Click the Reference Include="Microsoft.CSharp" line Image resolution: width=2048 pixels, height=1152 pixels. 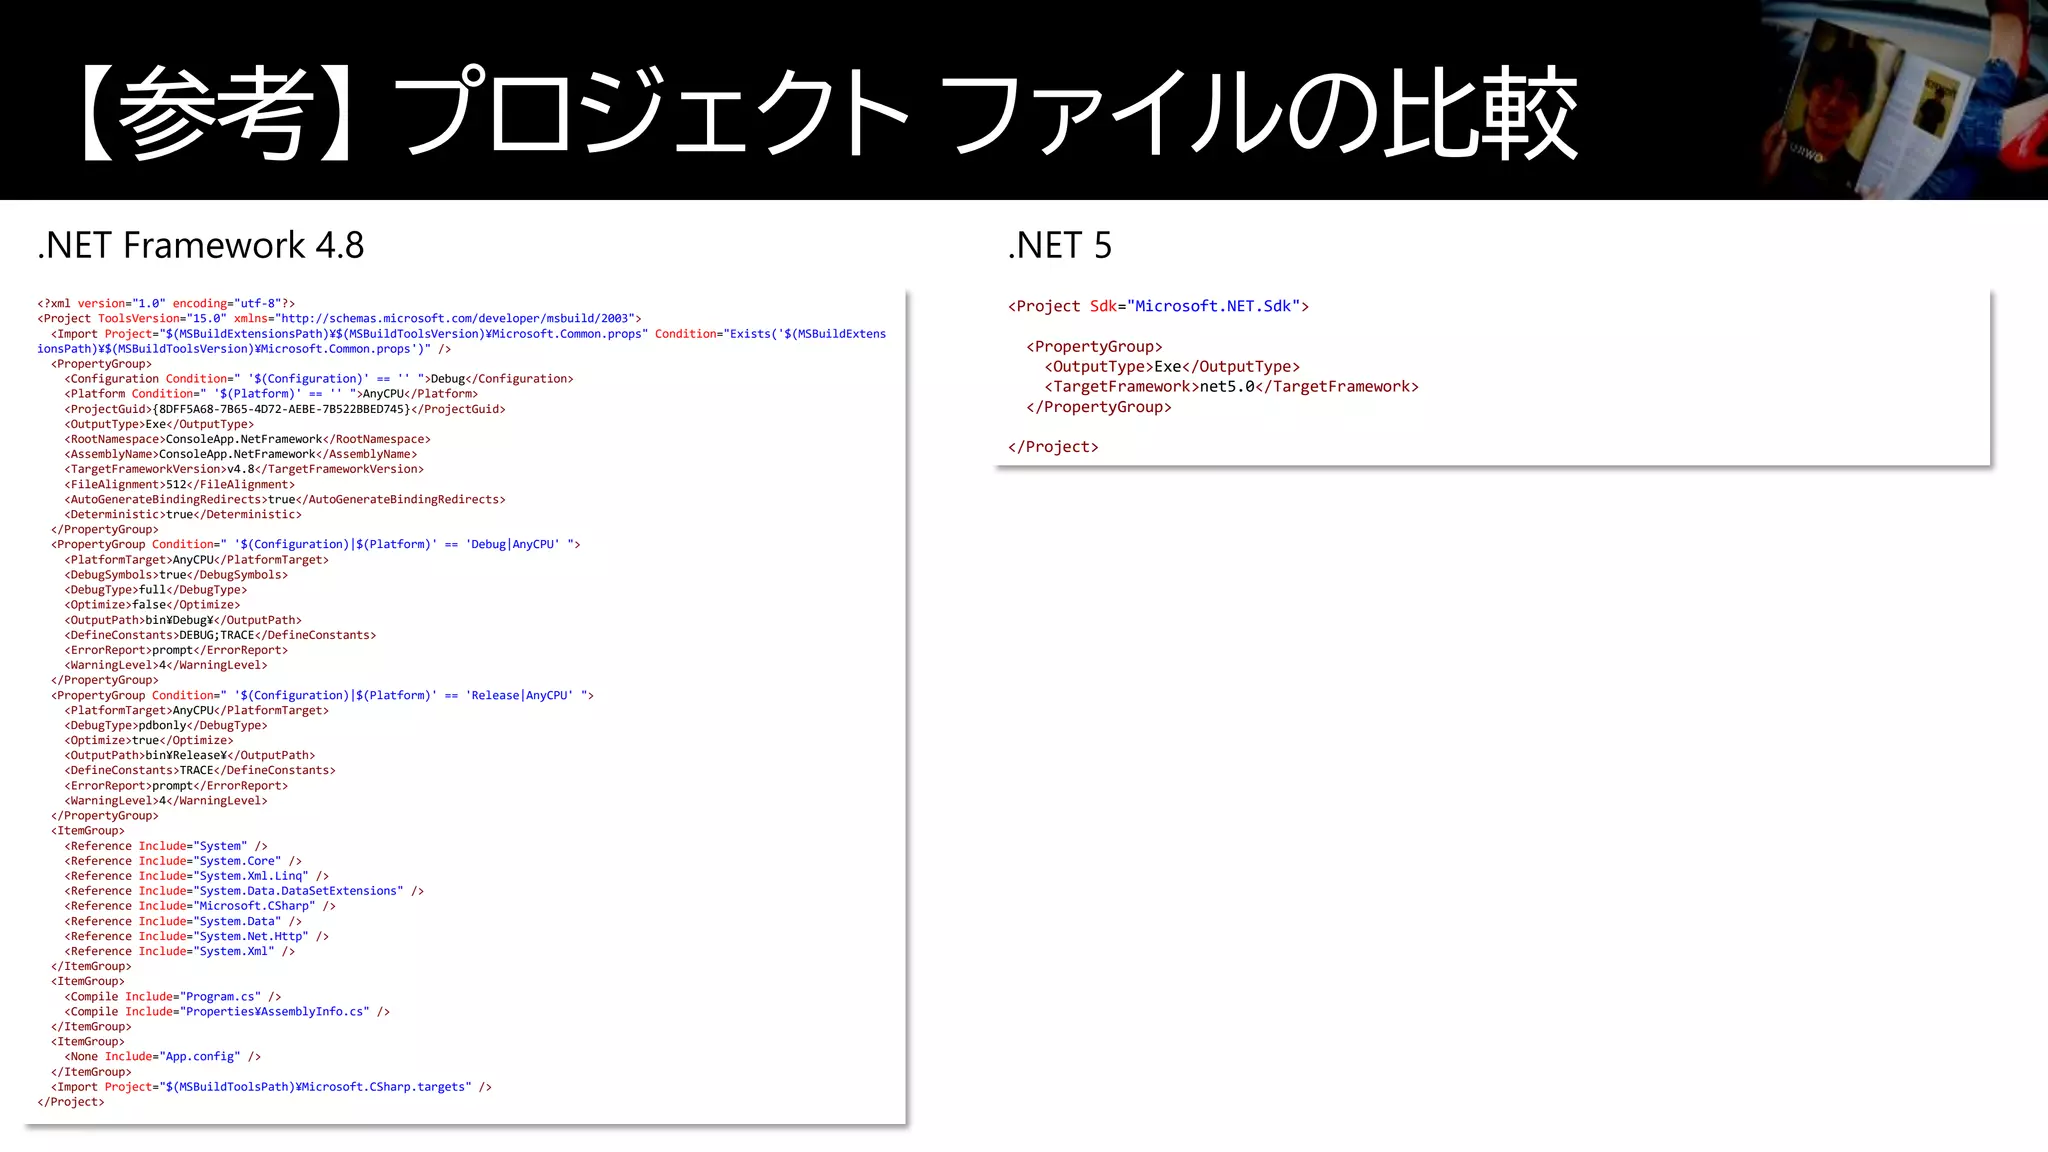pyautogui.click(x=200, y=906)
